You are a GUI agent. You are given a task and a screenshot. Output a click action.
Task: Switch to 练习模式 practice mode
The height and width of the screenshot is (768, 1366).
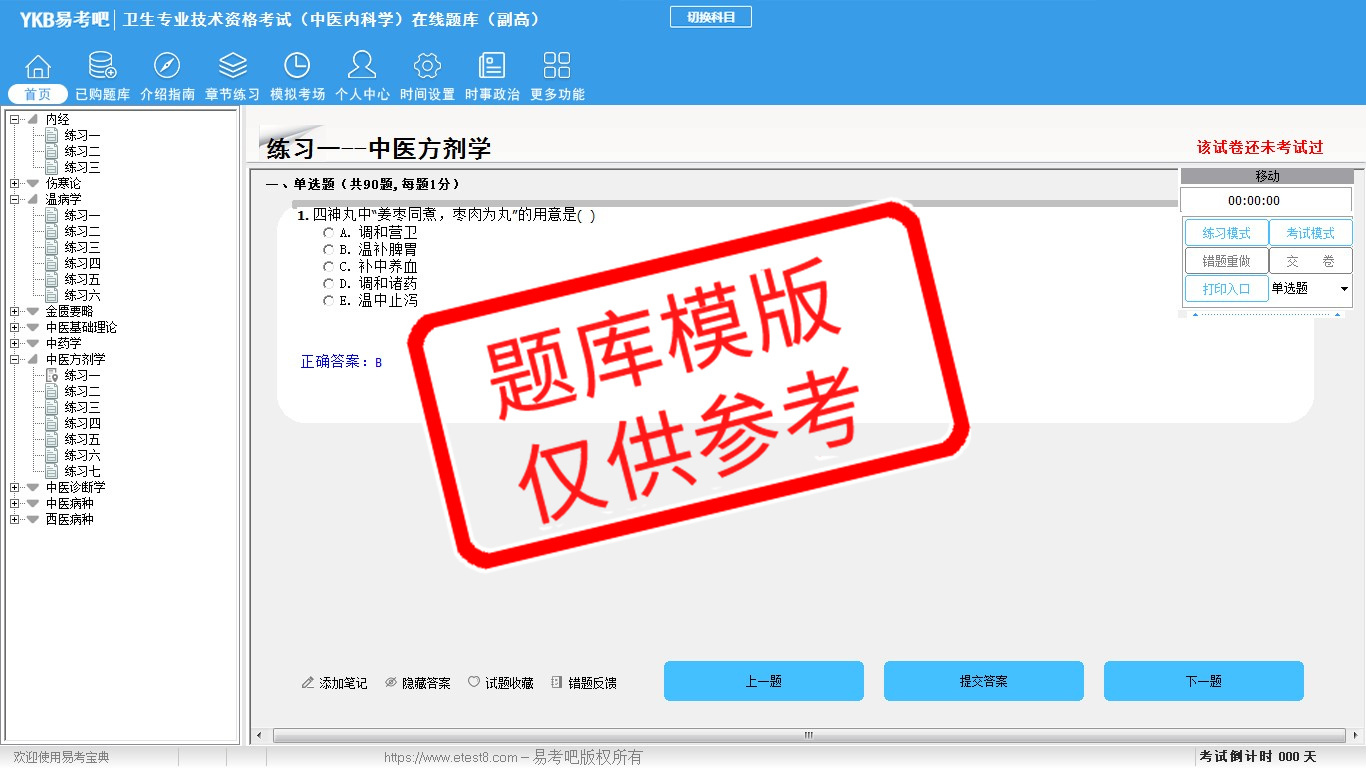click(1226, 233)
